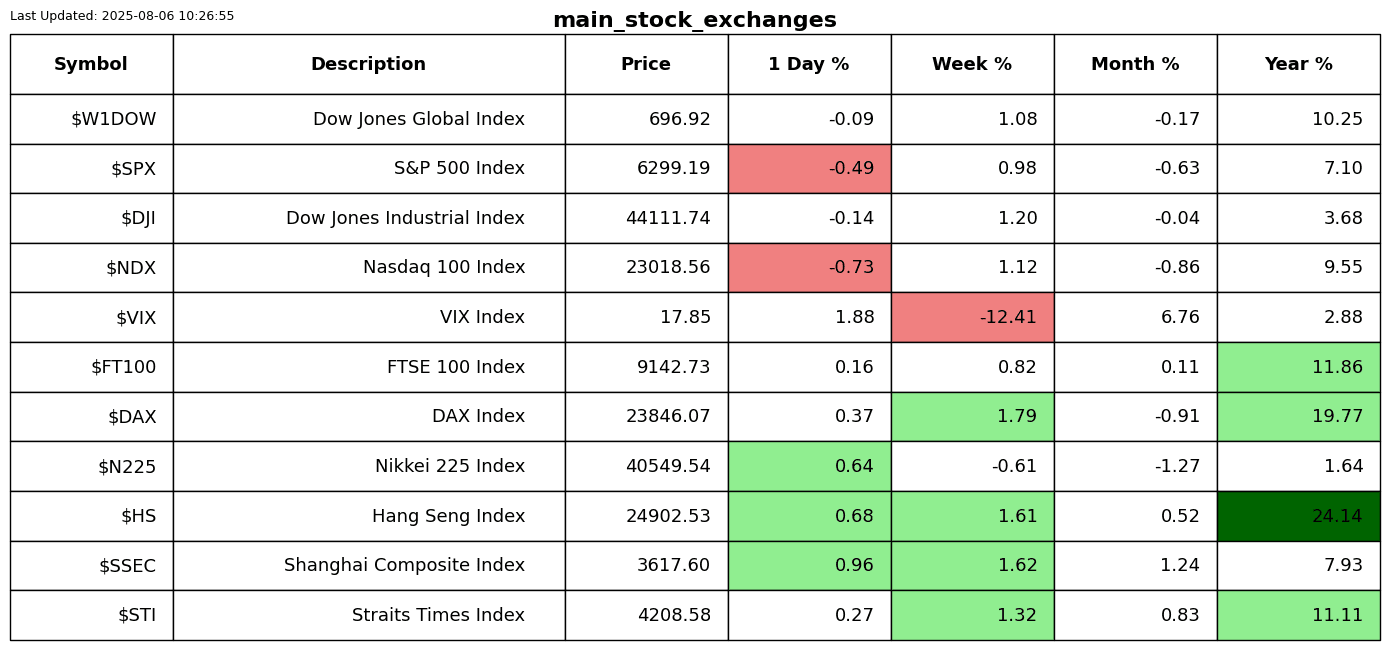Click the 1 Day % column header
Viewport: 1390px width, 650px height.
[x=809, y=64]
